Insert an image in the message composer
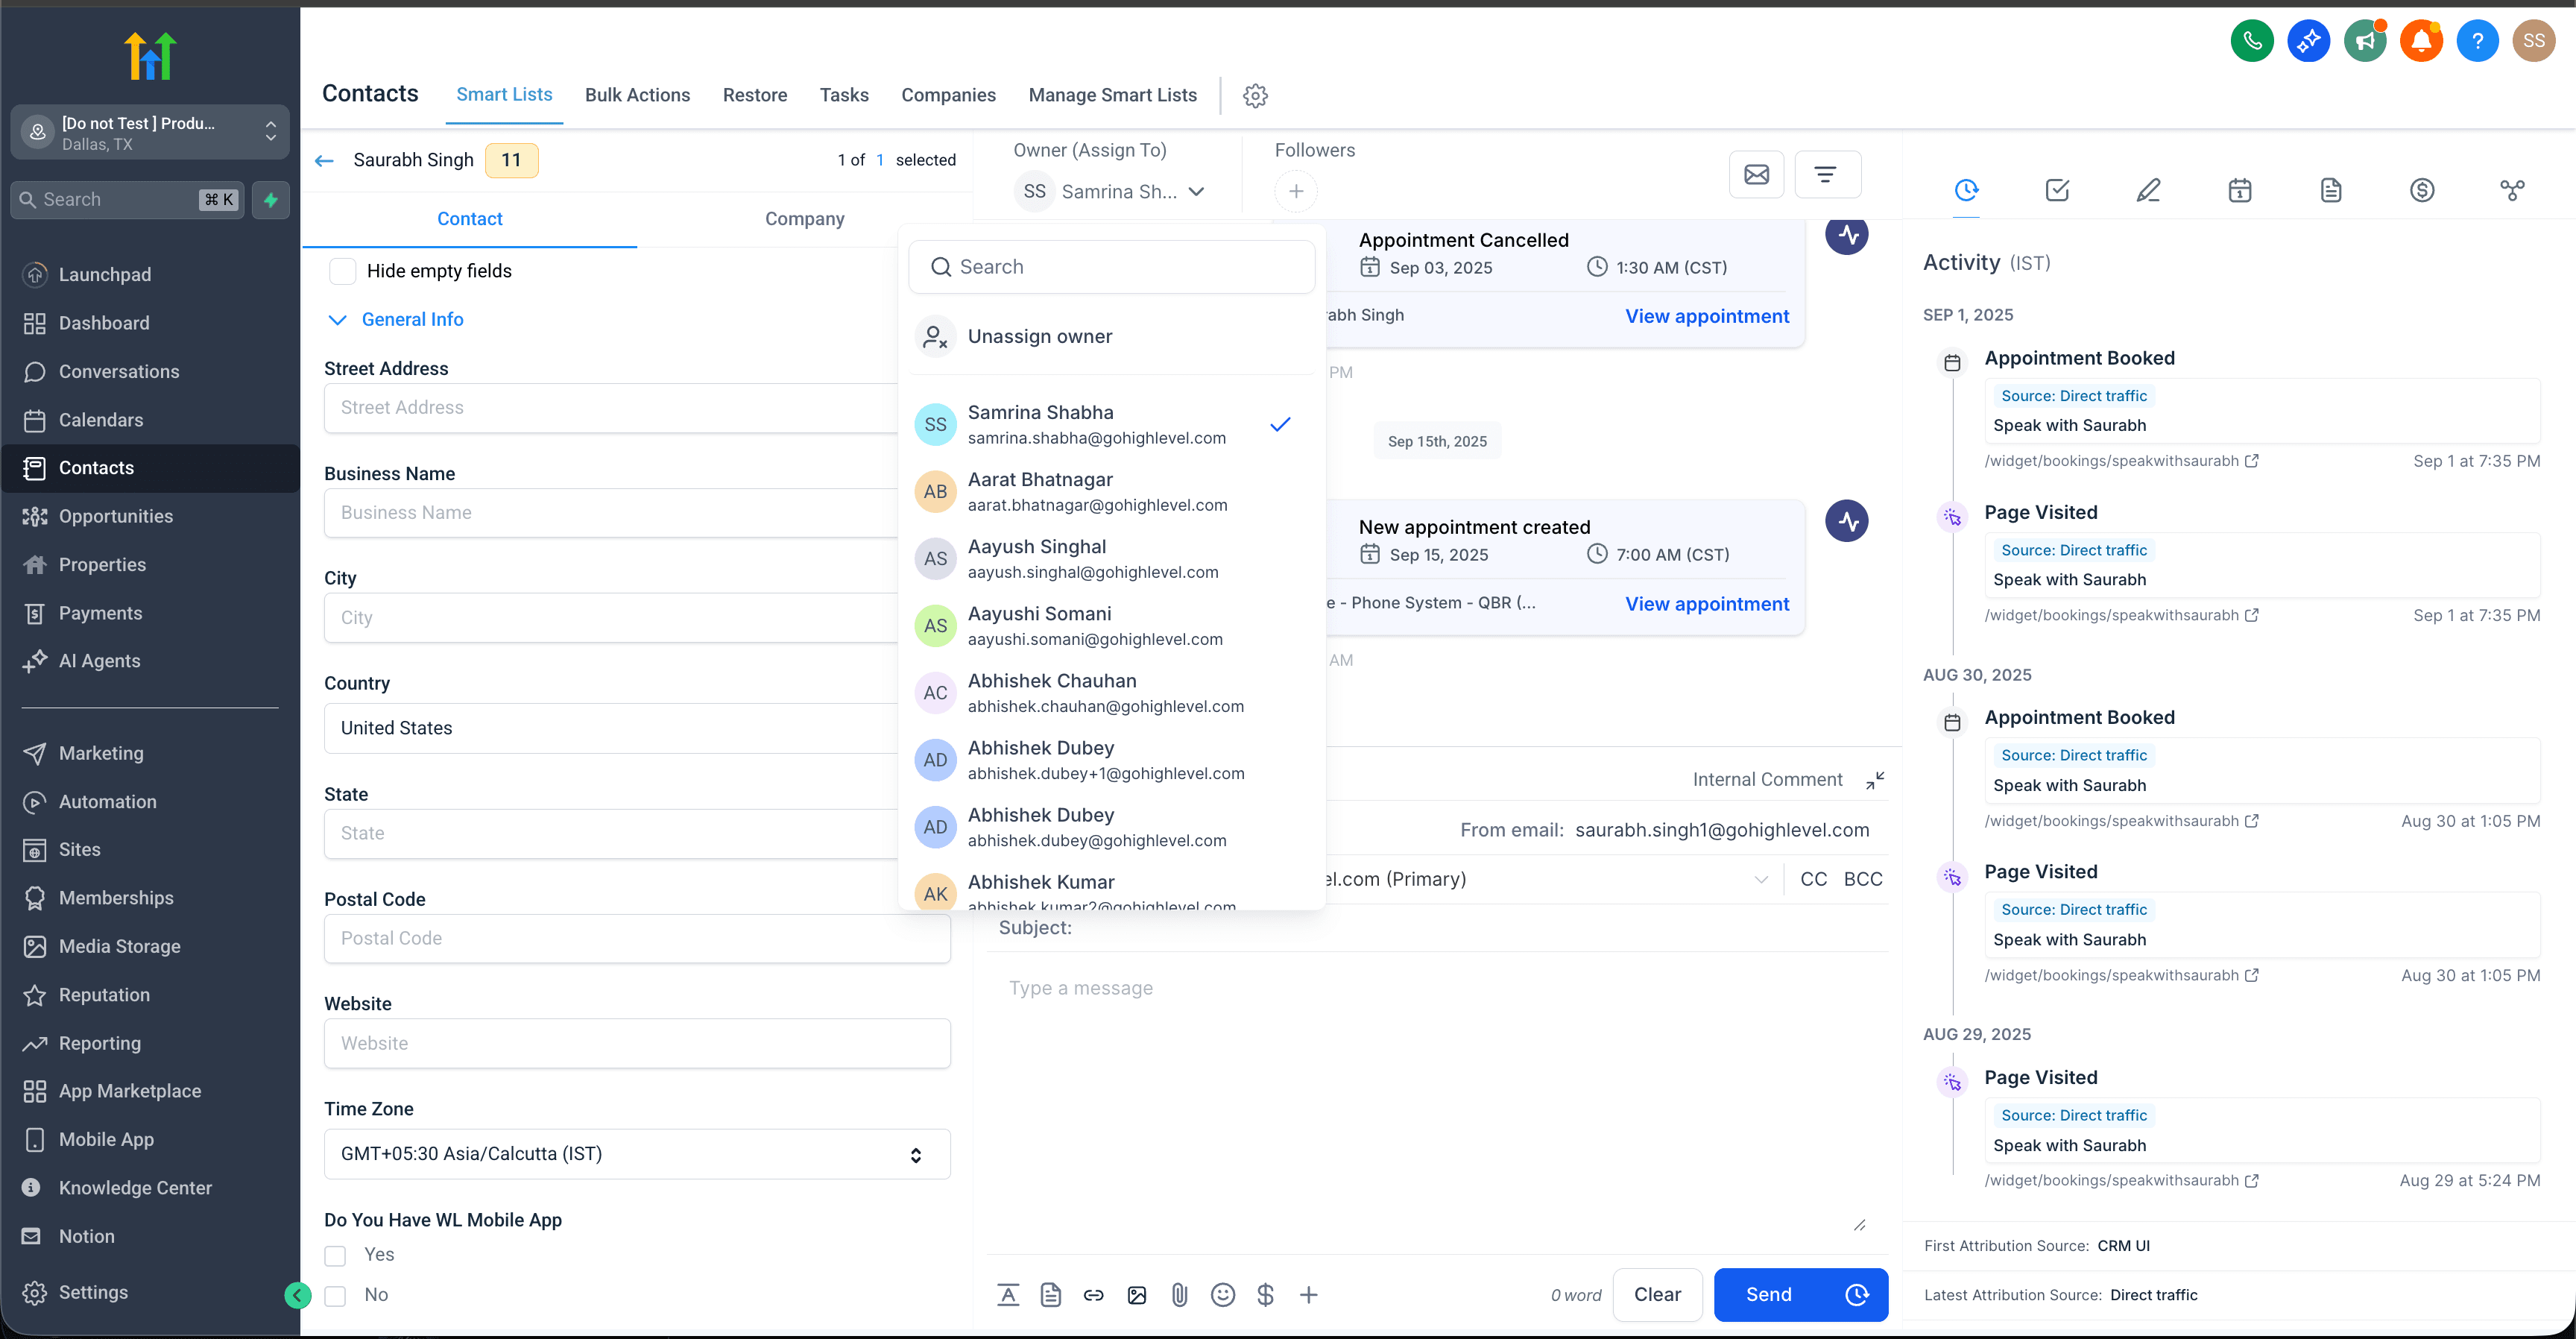 [x=1136, y=1294]
